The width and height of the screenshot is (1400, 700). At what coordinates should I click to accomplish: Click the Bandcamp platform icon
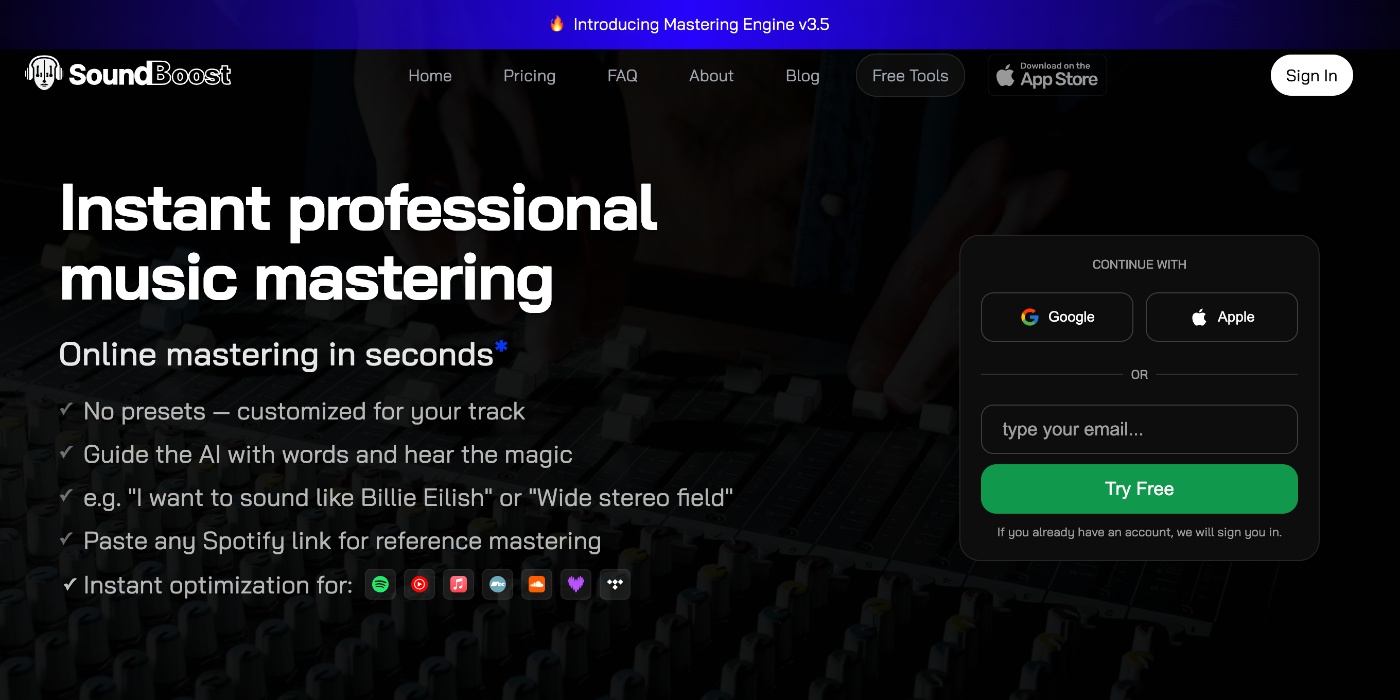point(497,585)
